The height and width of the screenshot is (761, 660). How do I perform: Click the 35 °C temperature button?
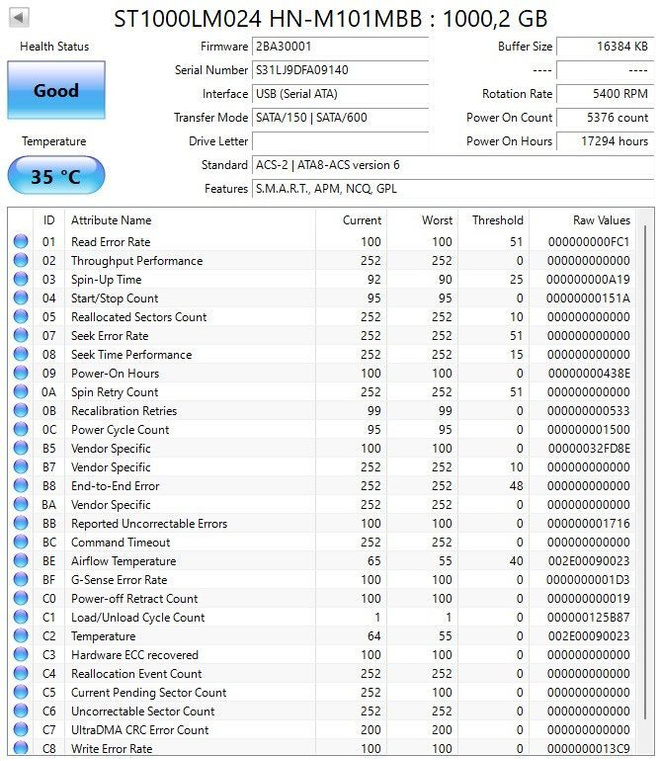[x=56, y=176]
